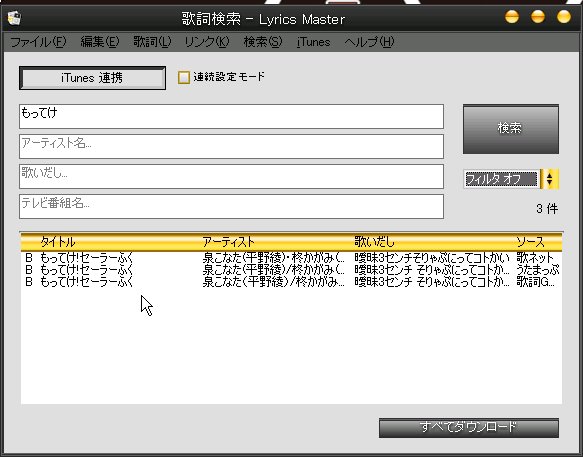Click the filter dropdown arrow stepper
This screenshot has width=583, height=457.
pos(550,179)
